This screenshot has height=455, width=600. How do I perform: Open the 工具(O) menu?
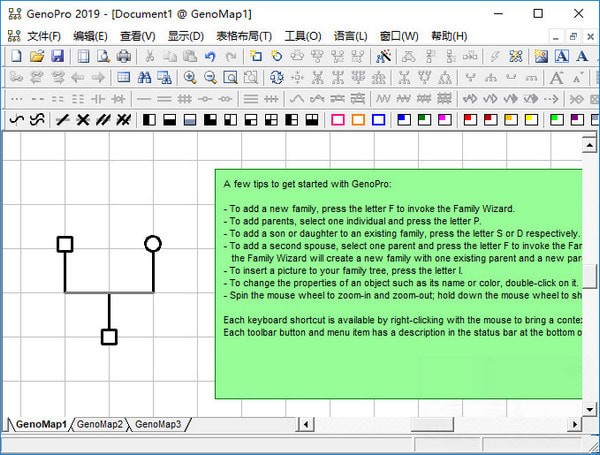302,36
